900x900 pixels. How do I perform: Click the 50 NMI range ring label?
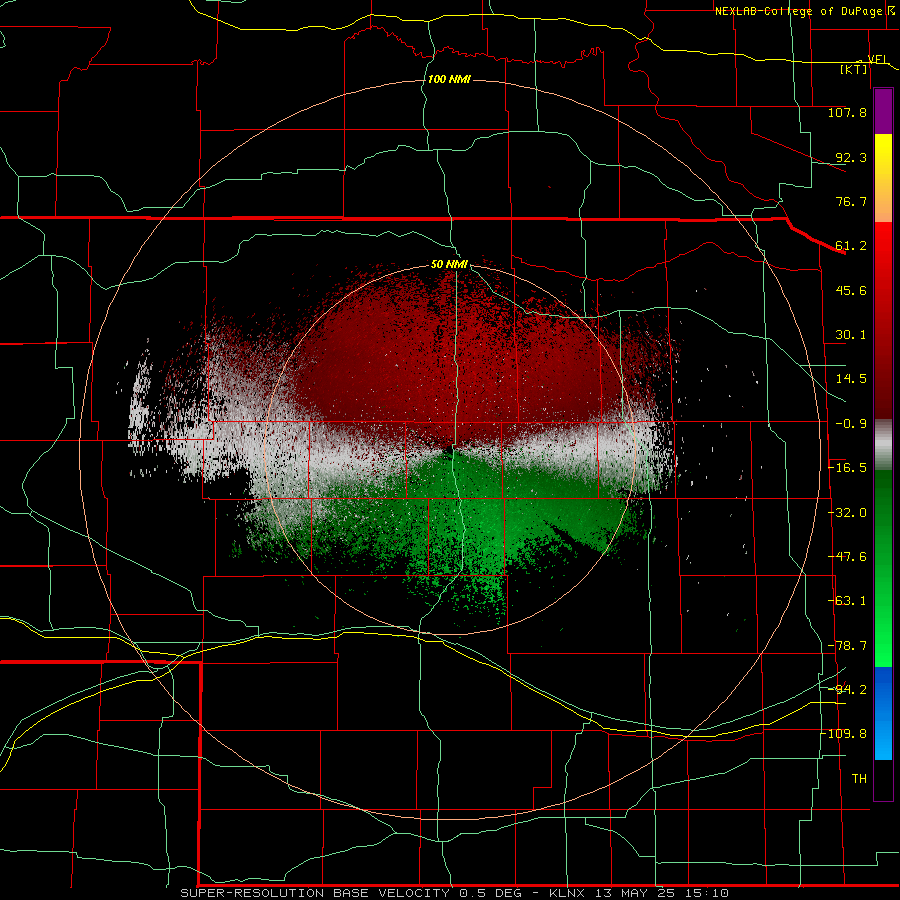449,264
